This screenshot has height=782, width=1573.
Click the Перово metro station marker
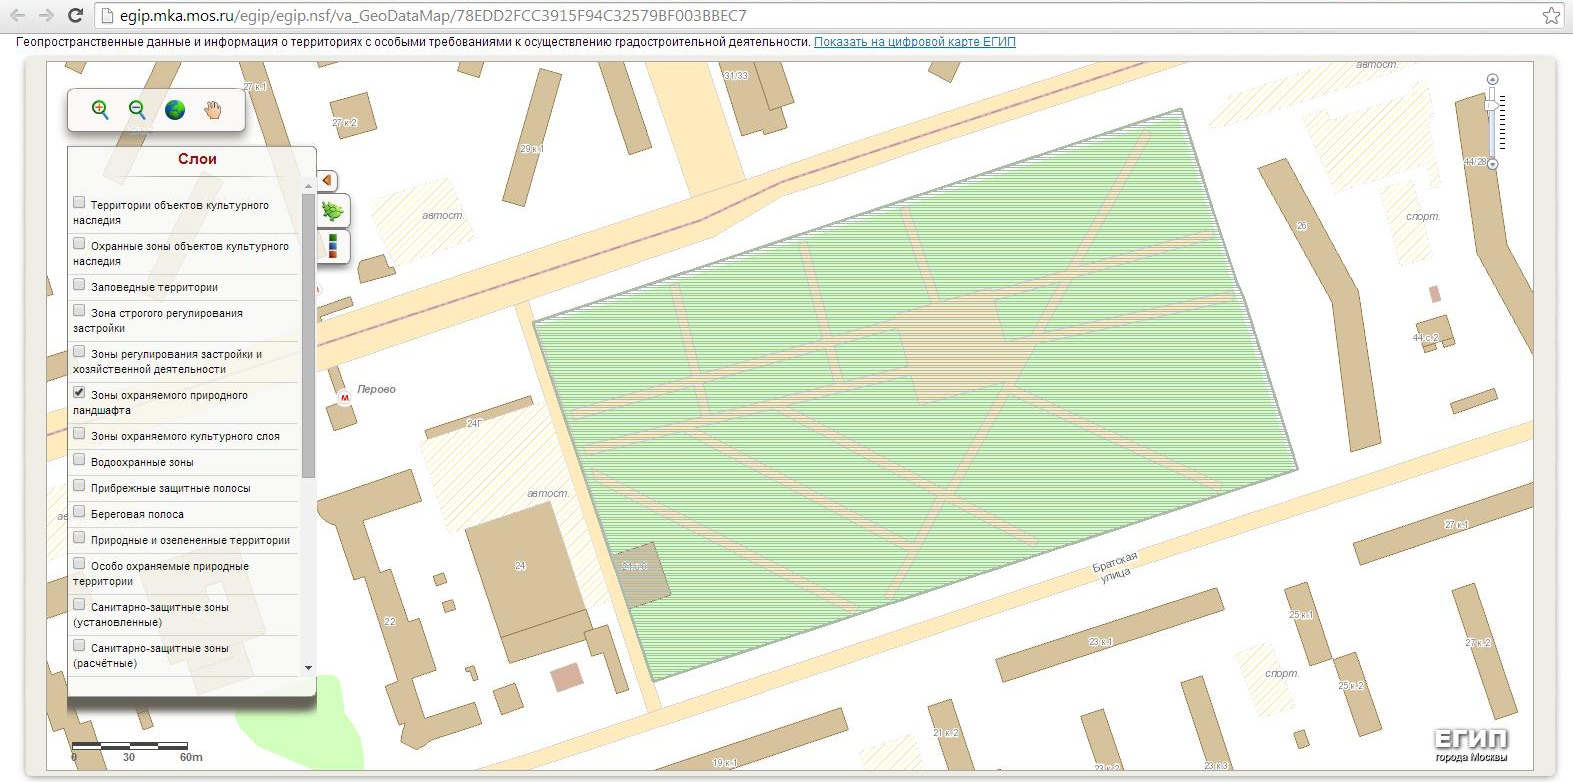tap(345, 398)
